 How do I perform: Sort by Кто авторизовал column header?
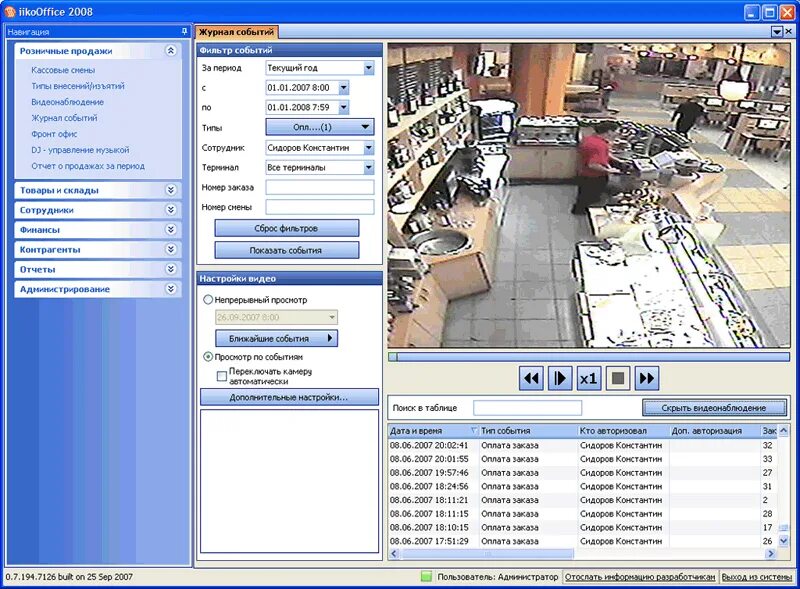coord(623,431)
